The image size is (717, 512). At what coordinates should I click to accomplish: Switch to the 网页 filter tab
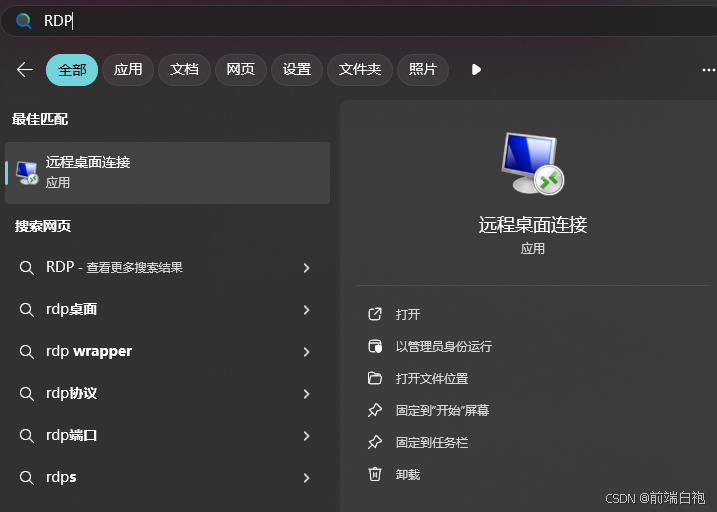241,70
